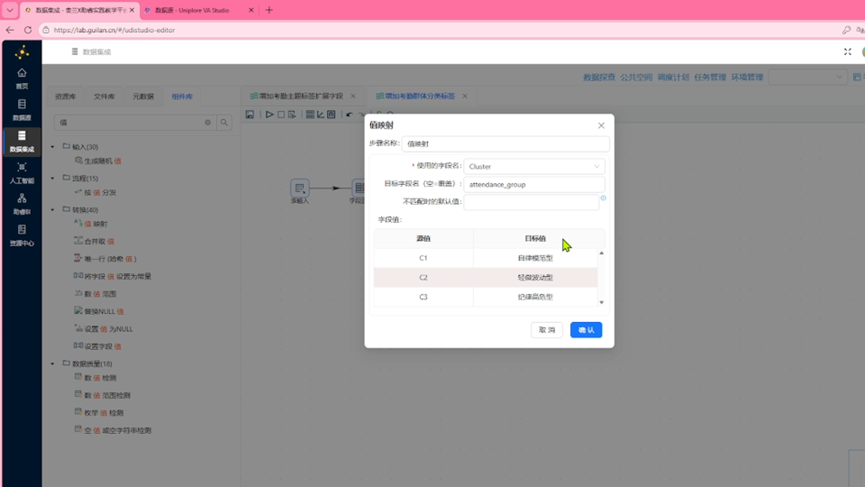Open 首页 home in sidebar
The image size is (865, 487).
22,78
